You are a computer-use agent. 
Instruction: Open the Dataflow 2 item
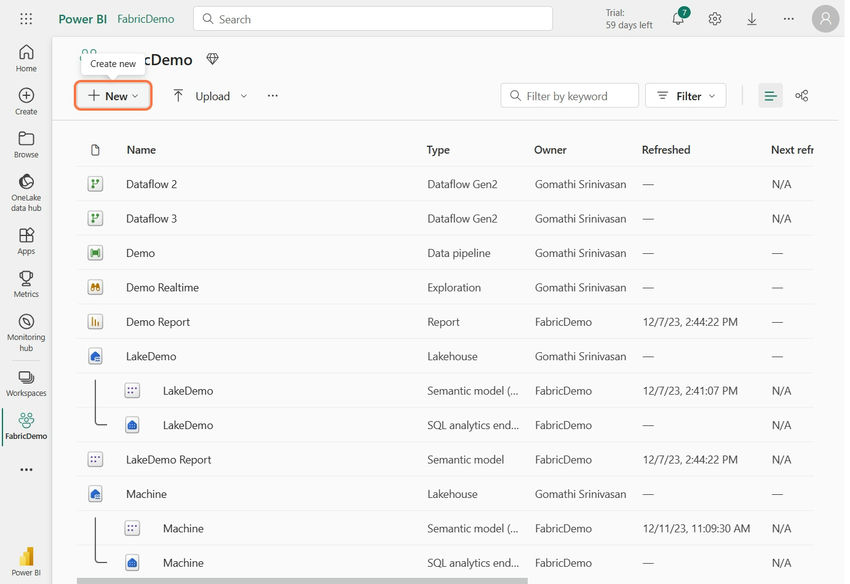(x=151, y=184)
